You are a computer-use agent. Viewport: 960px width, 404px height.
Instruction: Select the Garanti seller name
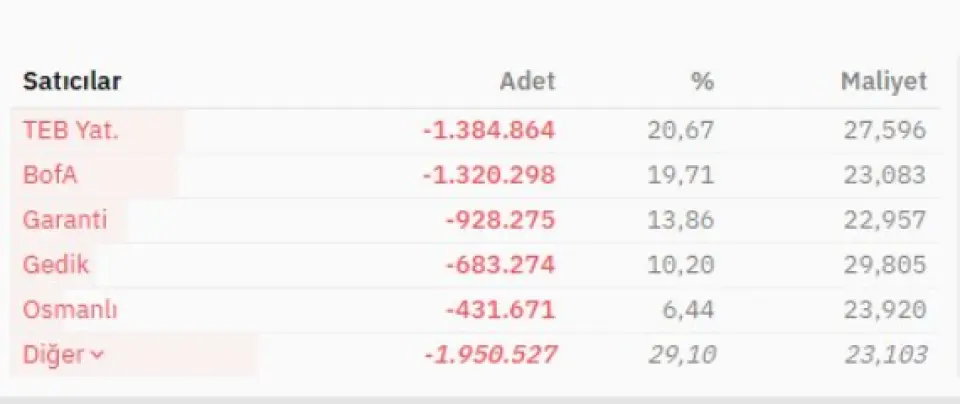65,220
